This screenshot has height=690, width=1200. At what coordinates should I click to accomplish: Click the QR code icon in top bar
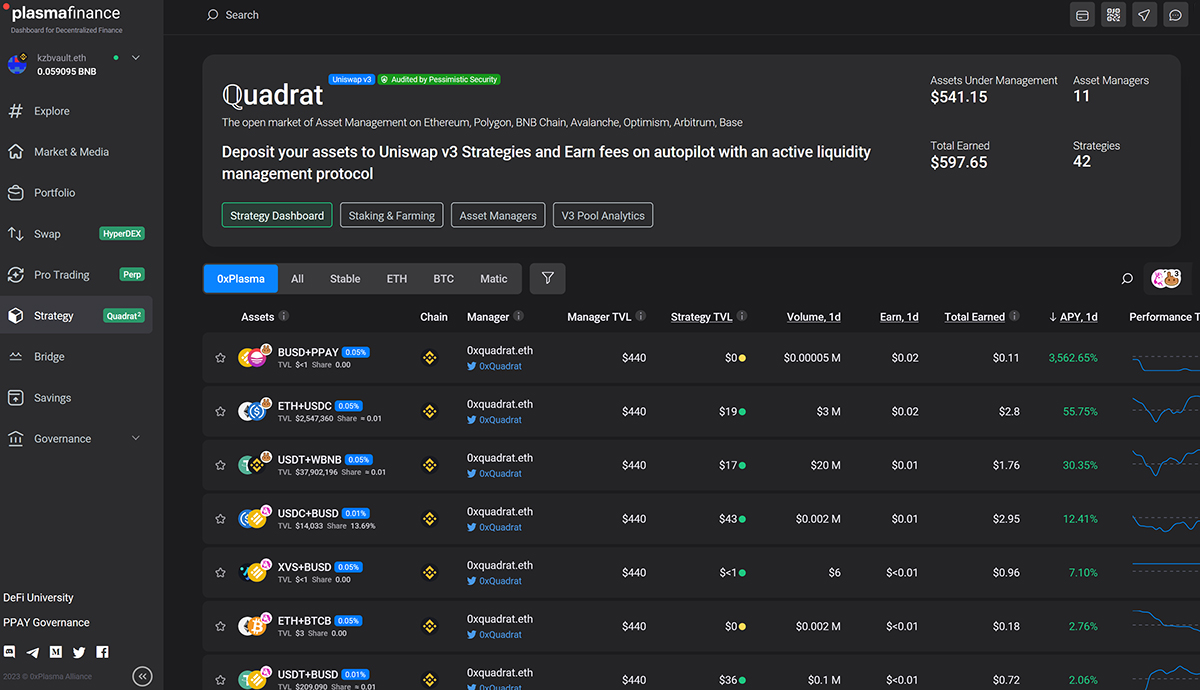click(x=1113, y=15)
